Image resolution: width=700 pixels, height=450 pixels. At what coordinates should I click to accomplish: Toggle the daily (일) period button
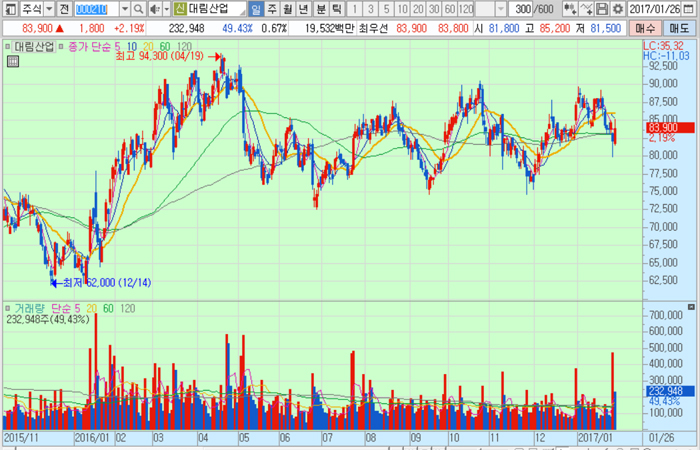tap(256, 9)
